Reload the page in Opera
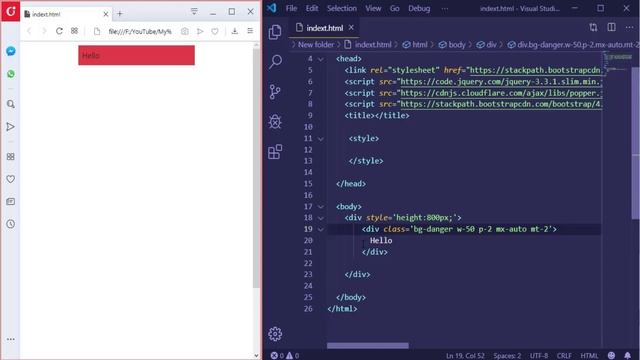Screen dimensions: 640x360 59,31
